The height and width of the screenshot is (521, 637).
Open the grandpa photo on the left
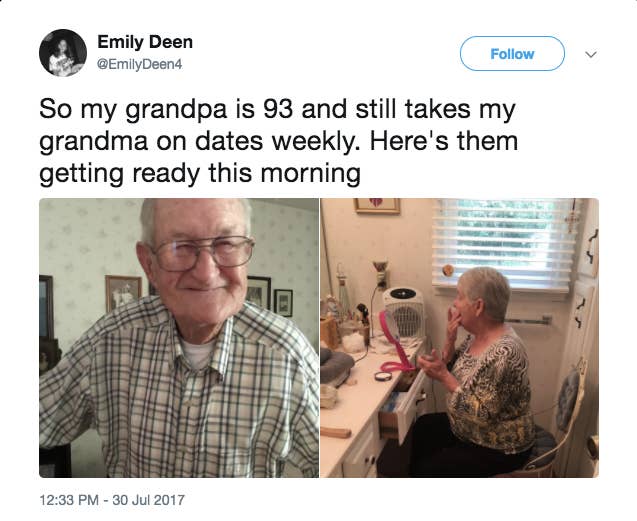[x=179, y=338]
